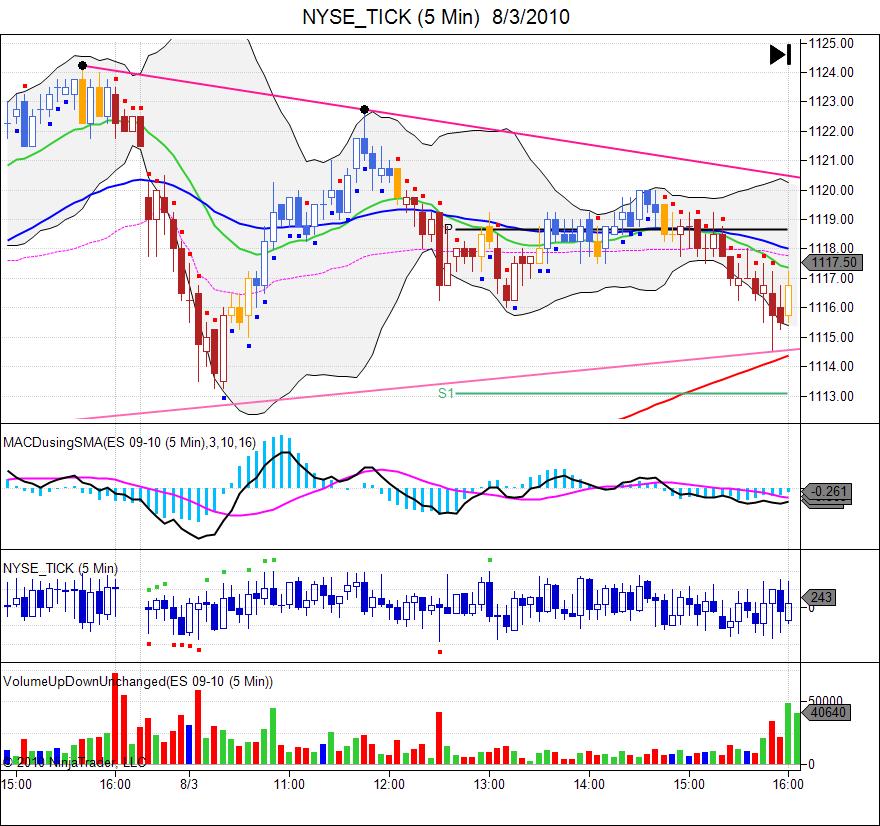Click the 1116.00 price axis label
Screen dimensions: 880x826
[x=831, y=308]
